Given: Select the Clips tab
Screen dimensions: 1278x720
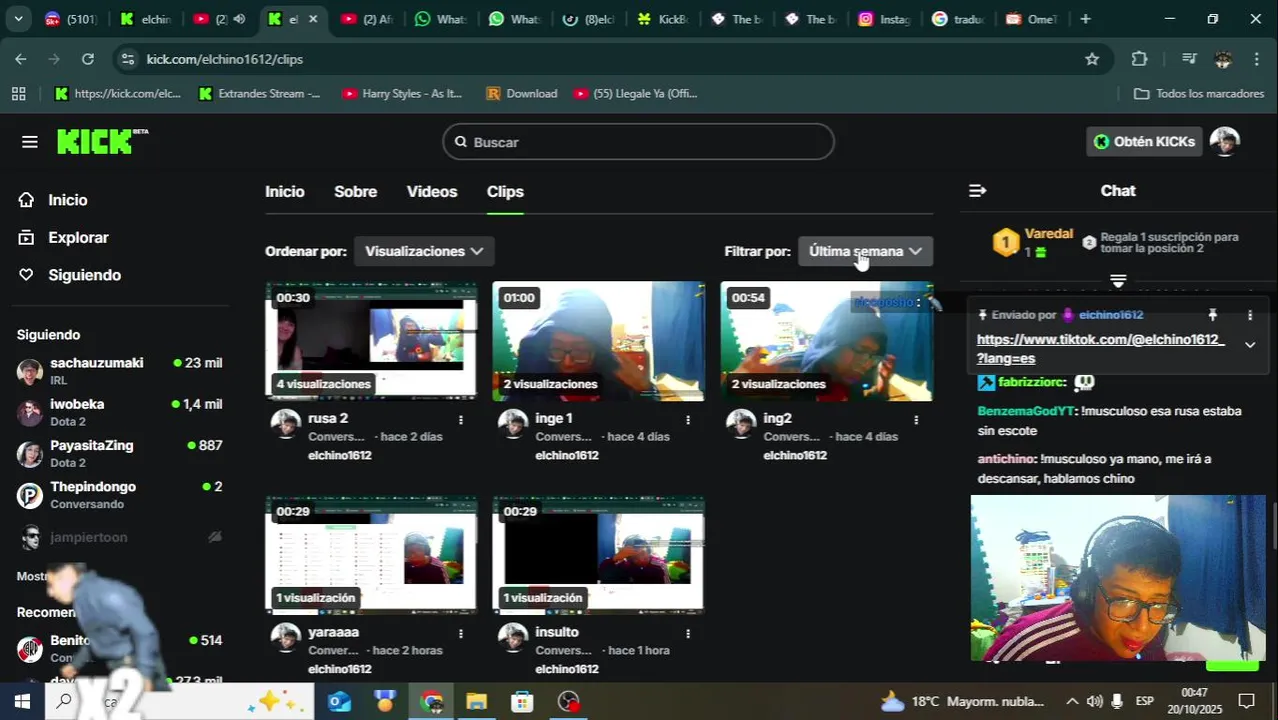Looking at the screenshot, I should pos(505,191).
